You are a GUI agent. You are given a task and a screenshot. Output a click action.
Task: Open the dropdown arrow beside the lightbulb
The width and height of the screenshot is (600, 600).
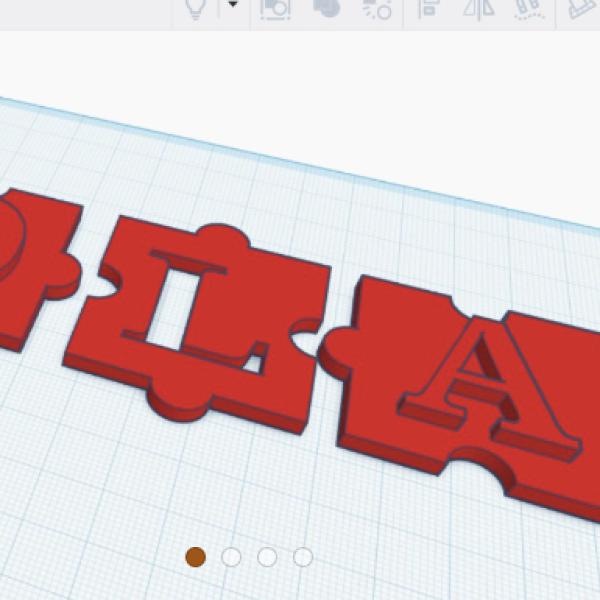coord(233,5)
